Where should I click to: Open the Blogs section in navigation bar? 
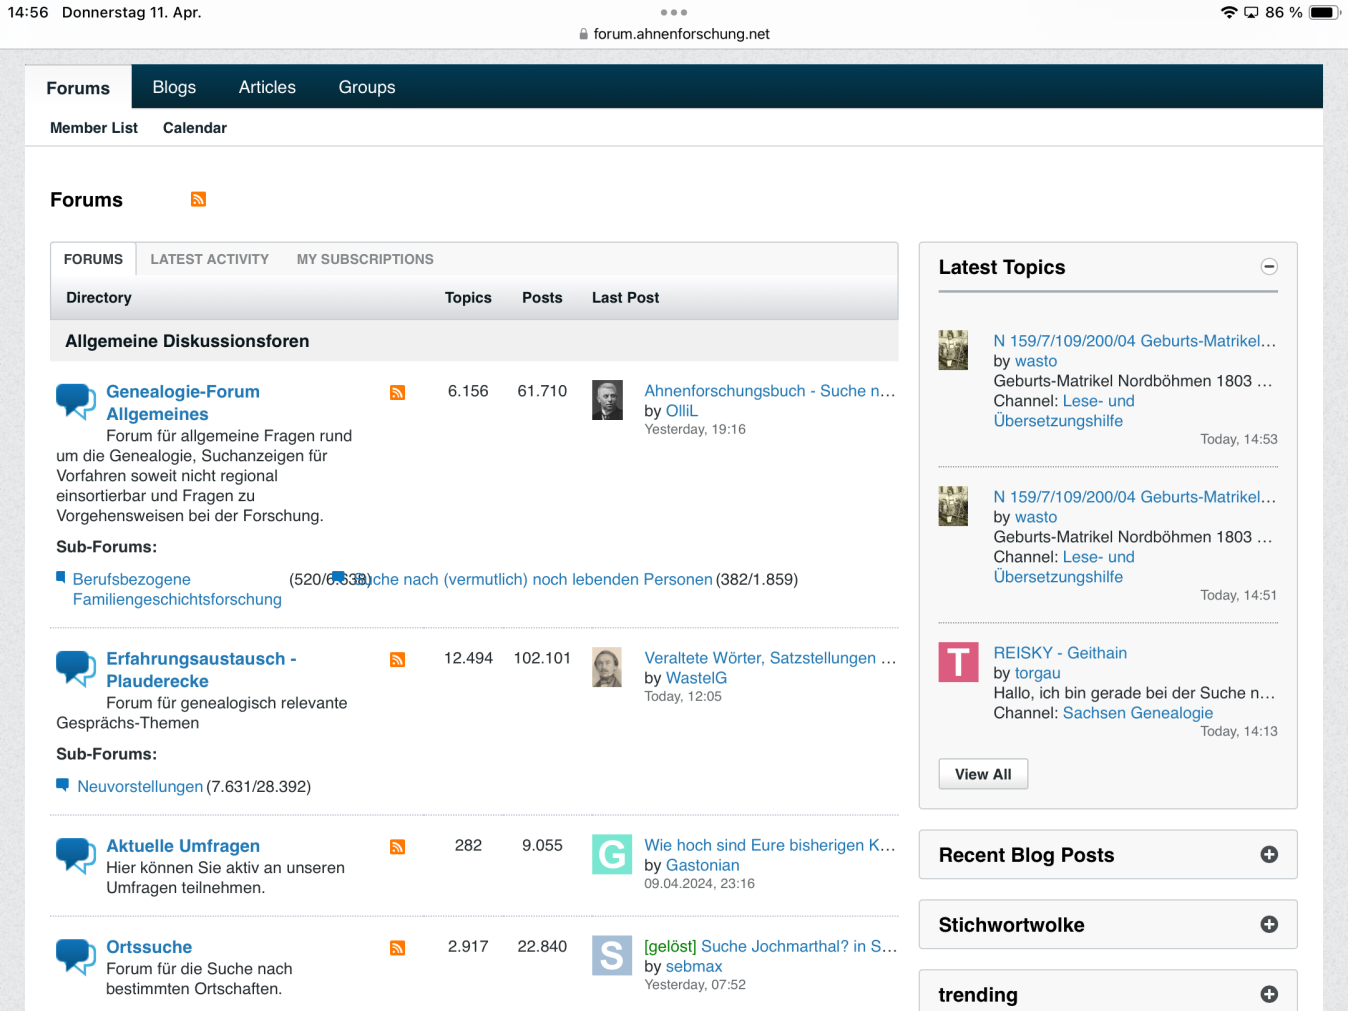174,87
